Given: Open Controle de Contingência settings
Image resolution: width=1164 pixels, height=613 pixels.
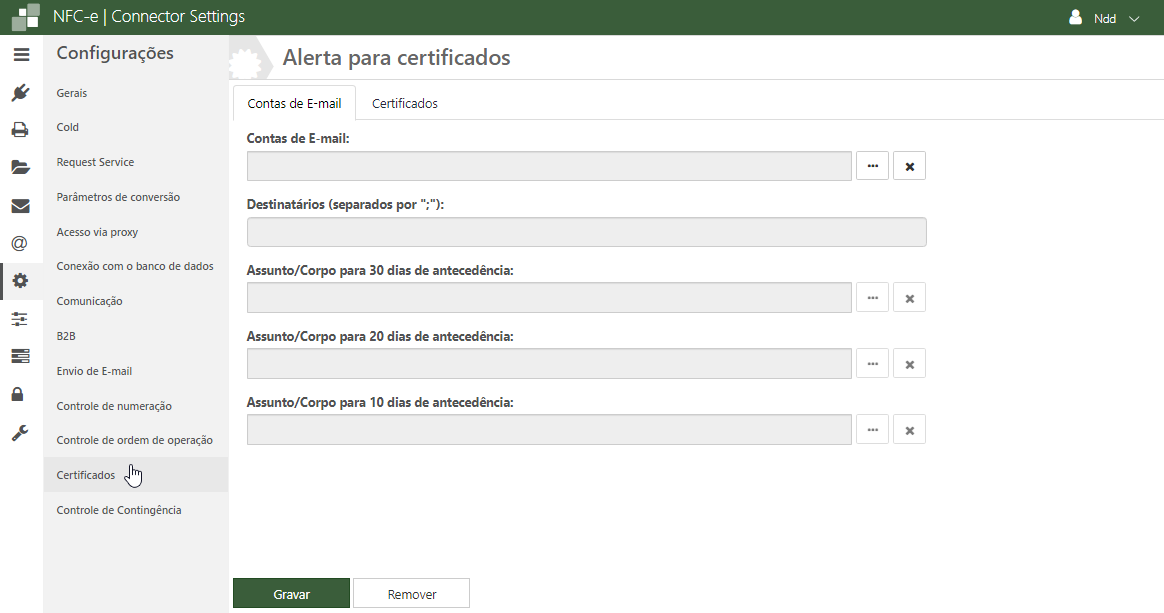Looking at the screenshot, I should (119, 510).
